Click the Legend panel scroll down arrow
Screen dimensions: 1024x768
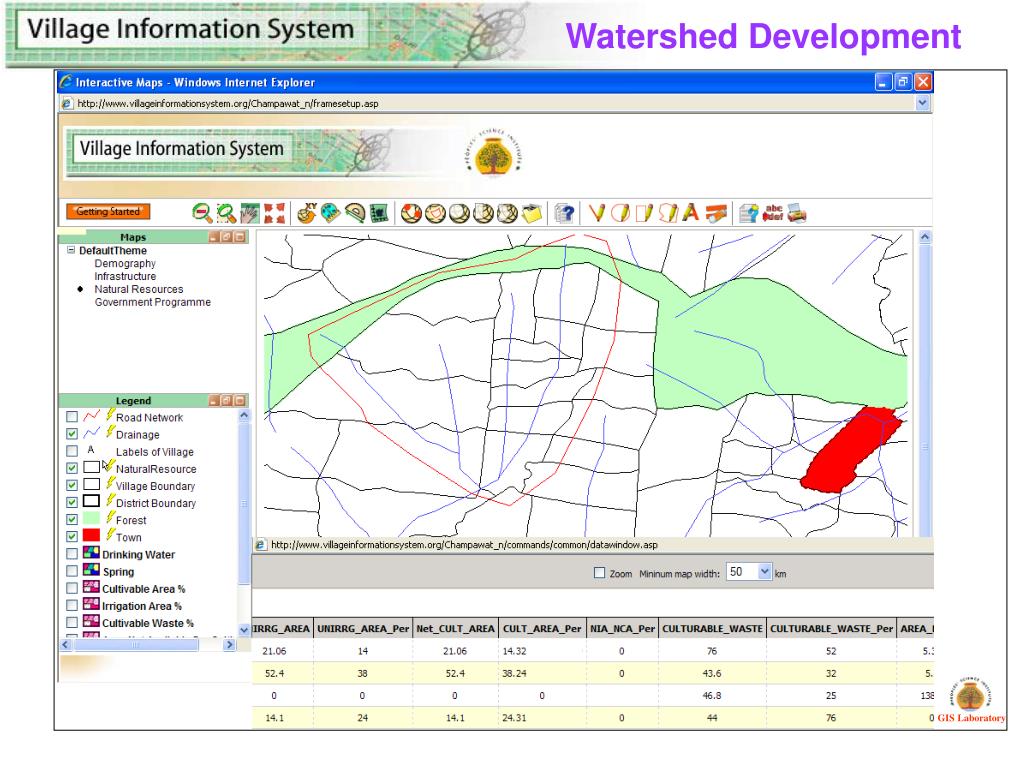(244, 630)
